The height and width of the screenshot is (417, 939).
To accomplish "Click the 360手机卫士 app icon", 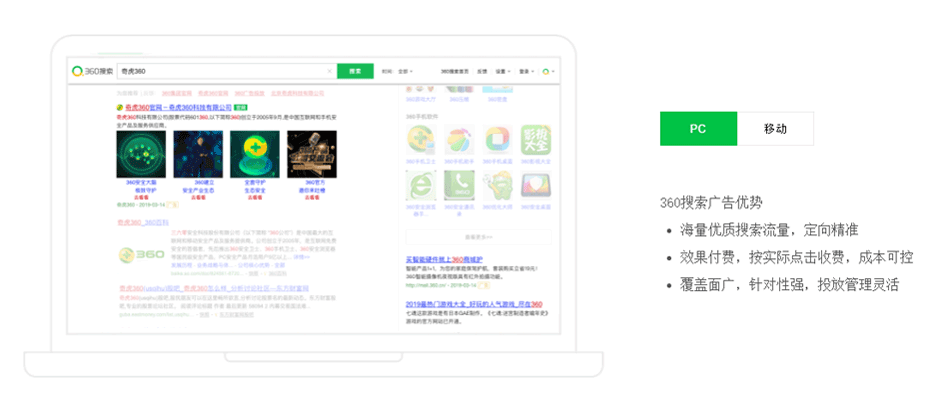I will [x=421, y=140].
